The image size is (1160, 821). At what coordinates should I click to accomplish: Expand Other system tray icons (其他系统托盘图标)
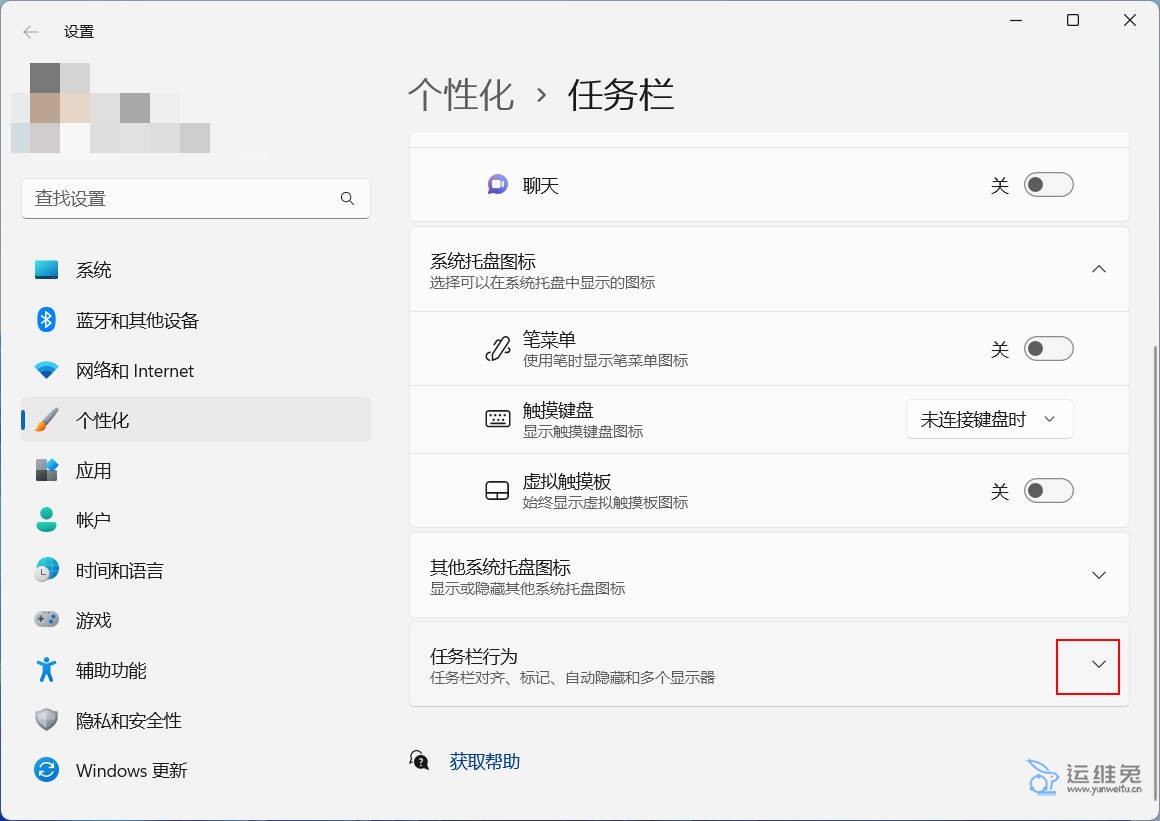[1098, 575]
